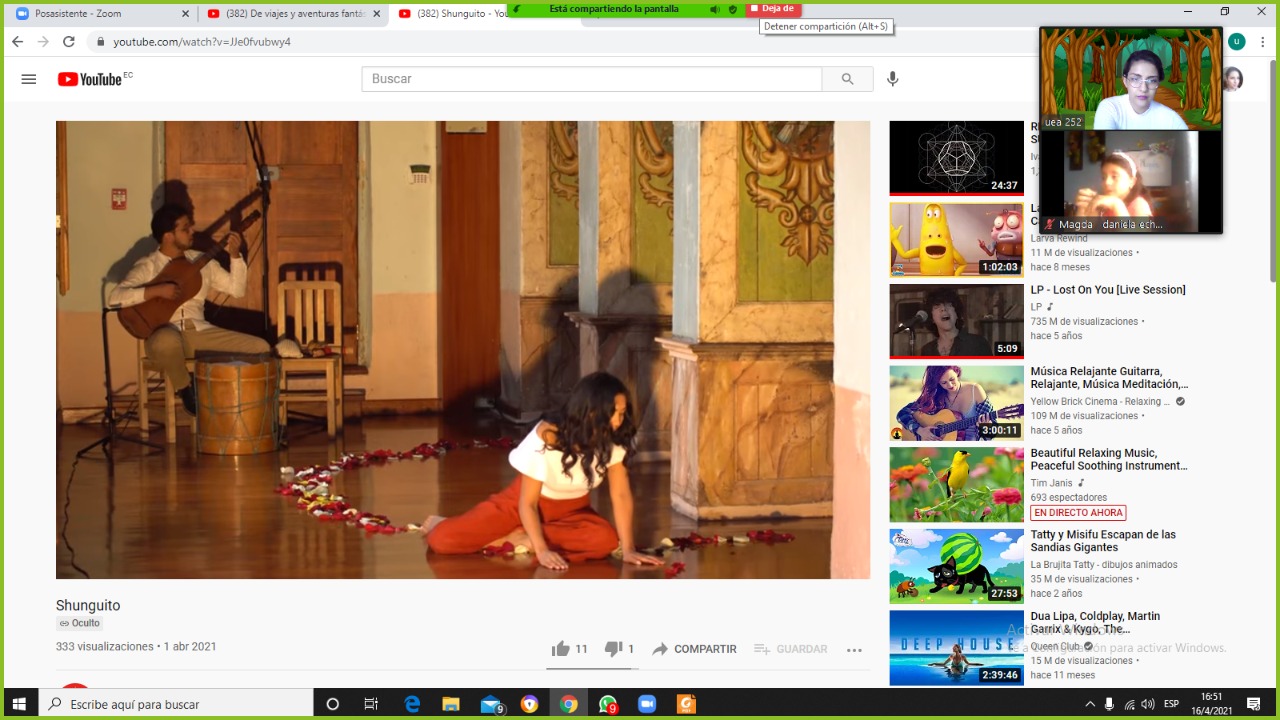Click the Shunguito video player

tap(463, 350)
